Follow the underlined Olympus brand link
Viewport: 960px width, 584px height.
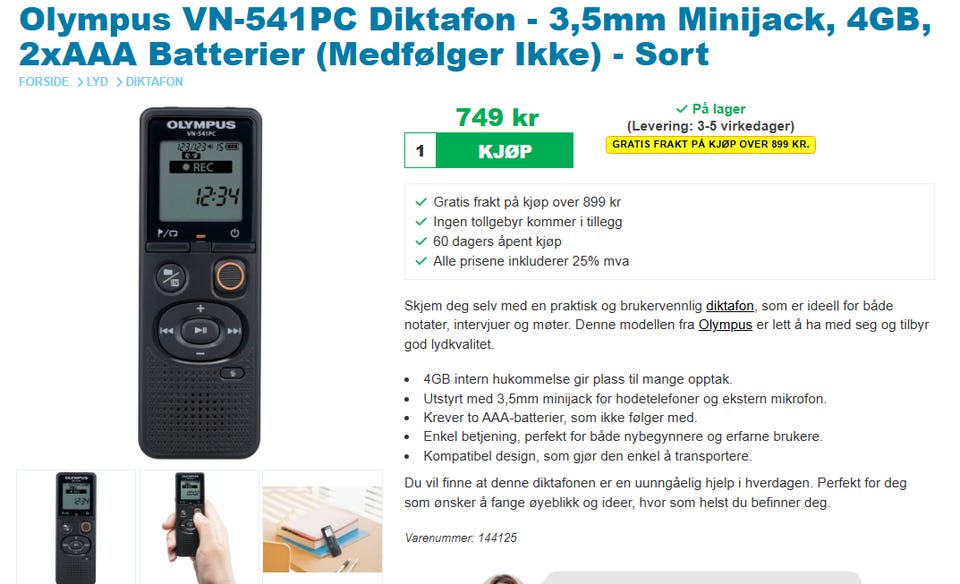[x=725, y=324]
